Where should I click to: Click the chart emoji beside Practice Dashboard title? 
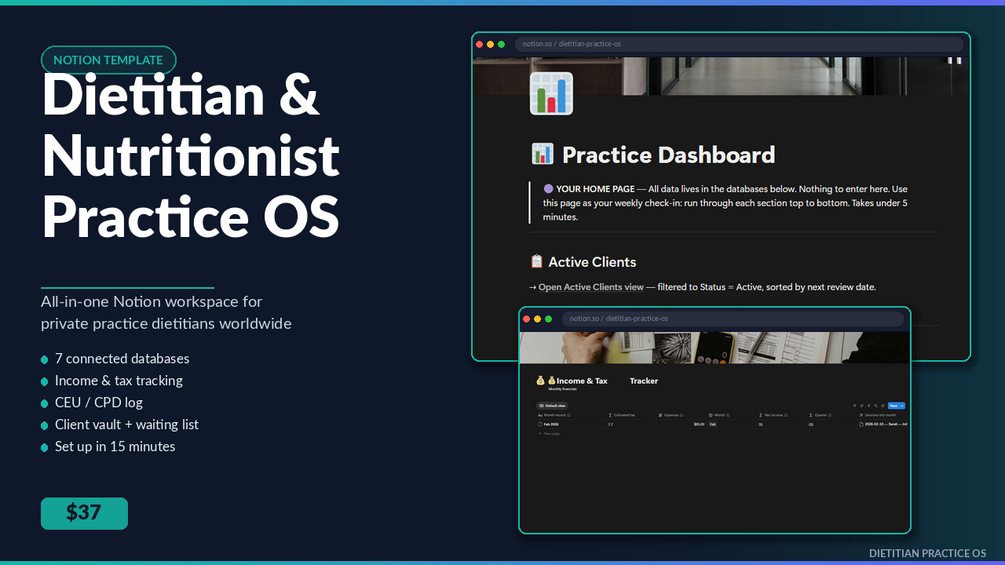(x=542, y=154)
